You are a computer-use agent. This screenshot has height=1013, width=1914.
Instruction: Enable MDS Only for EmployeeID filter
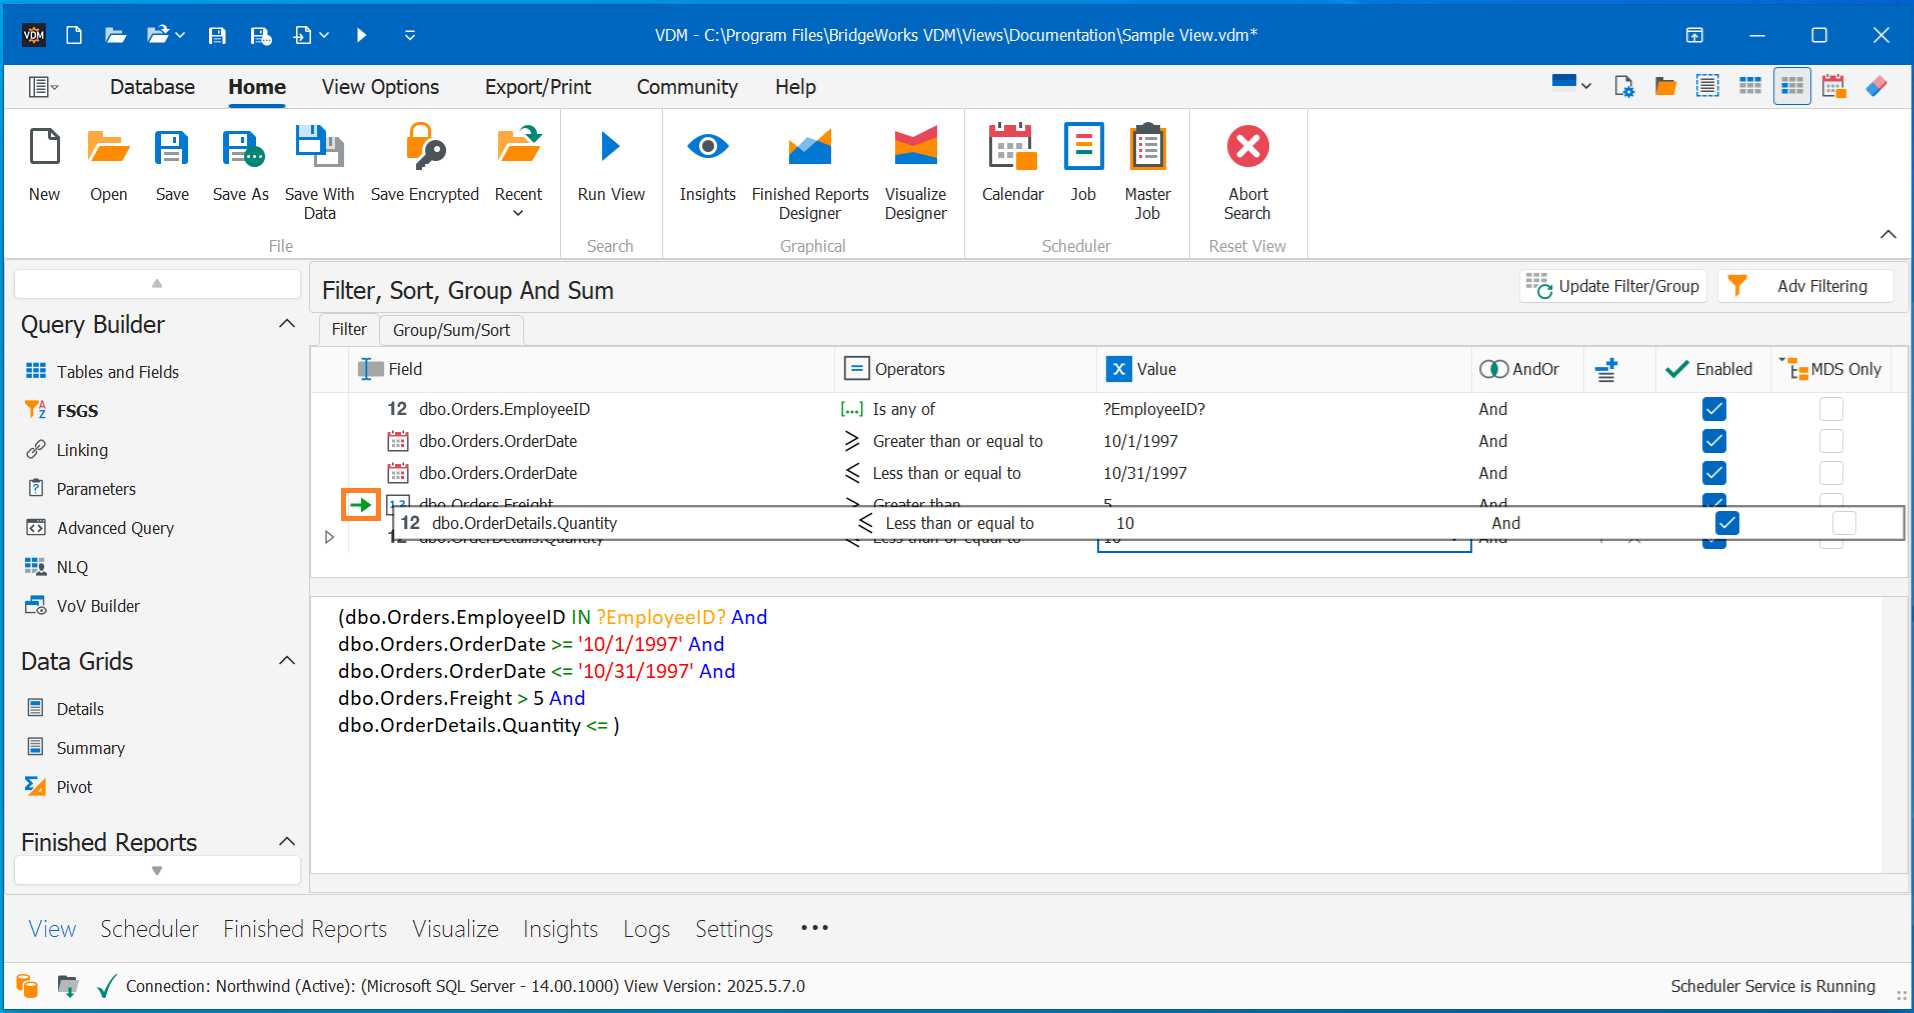click(x=1832, y=409)
